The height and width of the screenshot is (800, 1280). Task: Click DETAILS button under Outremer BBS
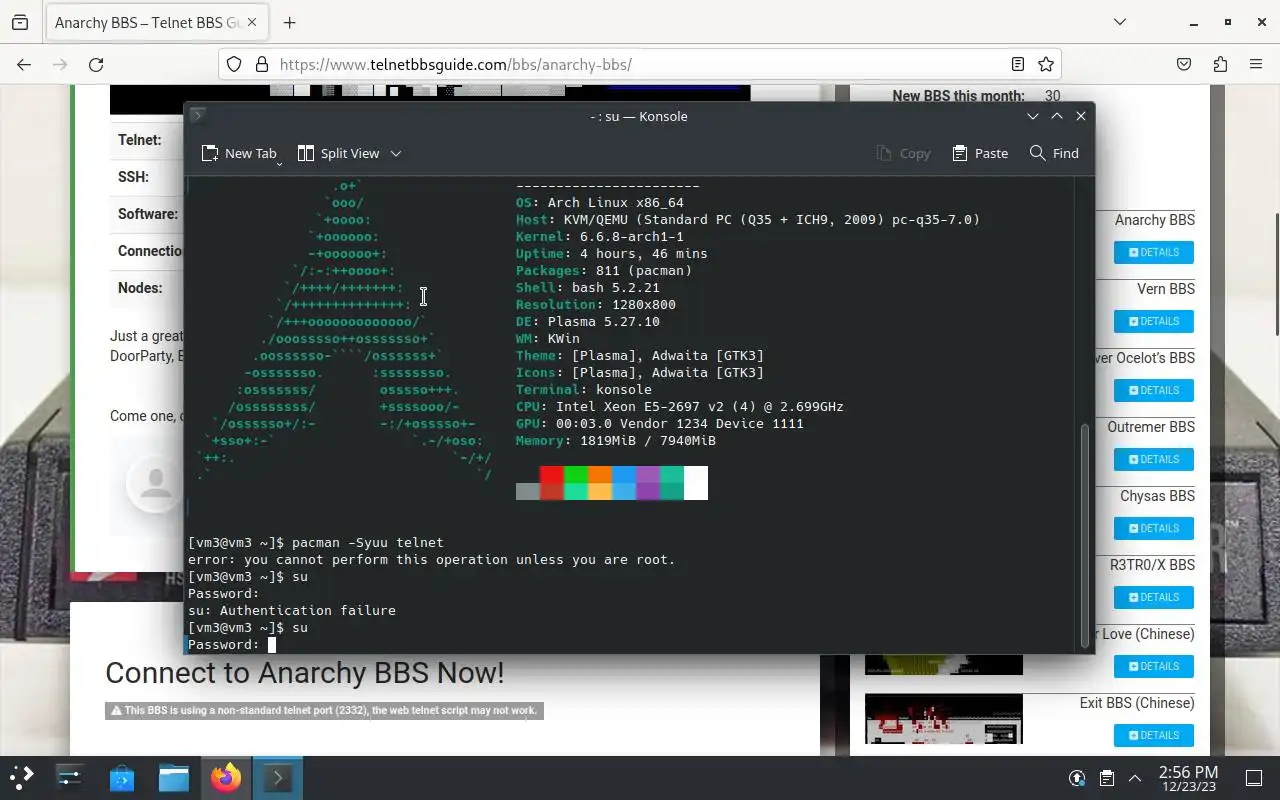tap(1154, 459)
